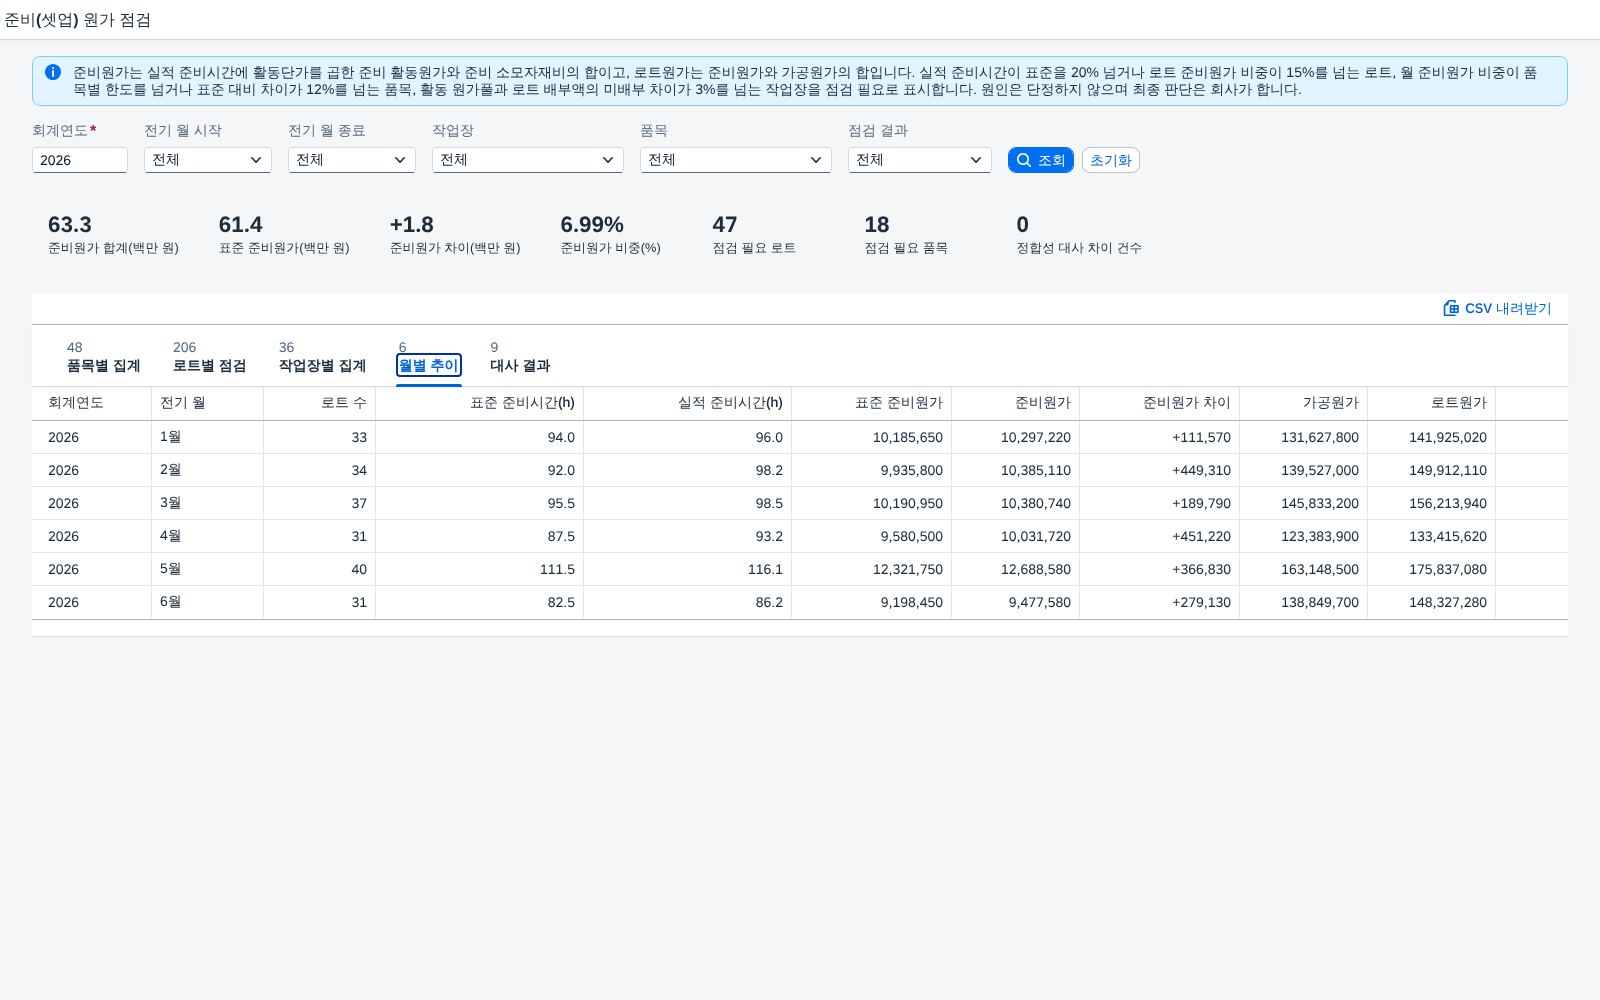
Task: Click the 초기화 reset button
Action: click(1110, 160)
